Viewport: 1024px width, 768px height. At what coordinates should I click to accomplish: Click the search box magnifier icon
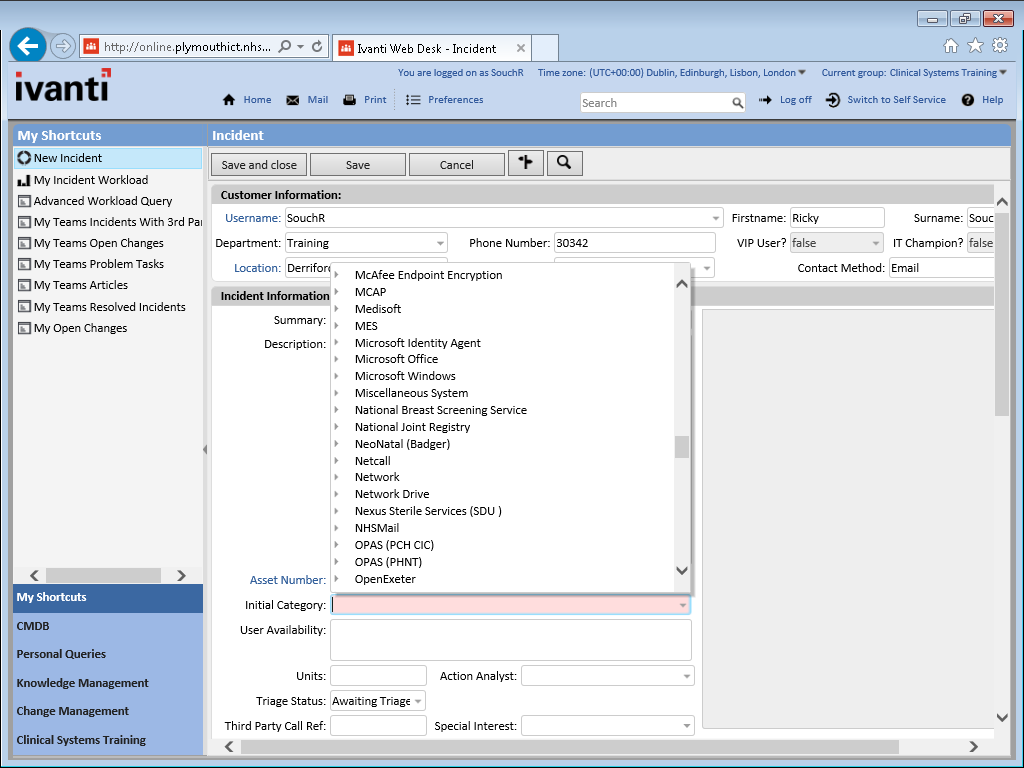tap(737, 103)
